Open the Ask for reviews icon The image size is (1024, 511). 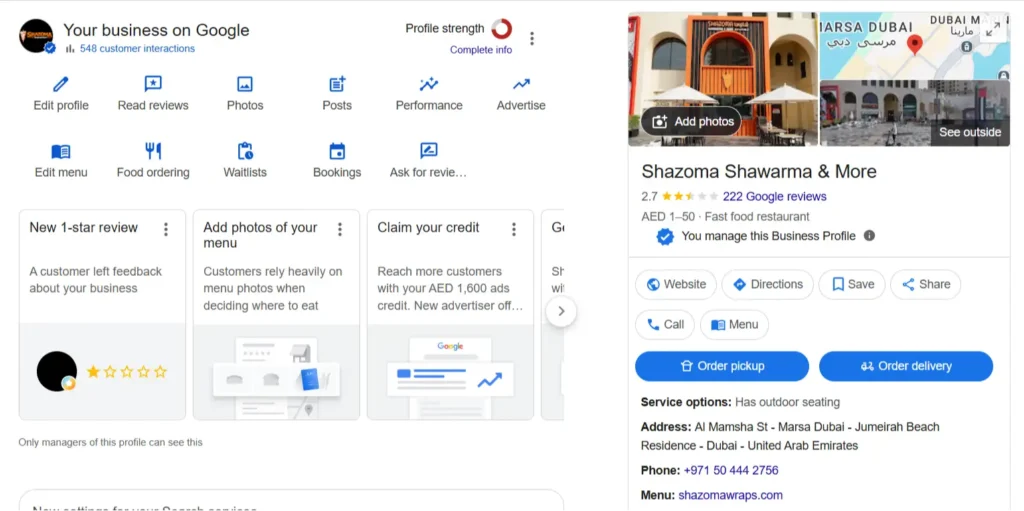click(x=428, y=151)
